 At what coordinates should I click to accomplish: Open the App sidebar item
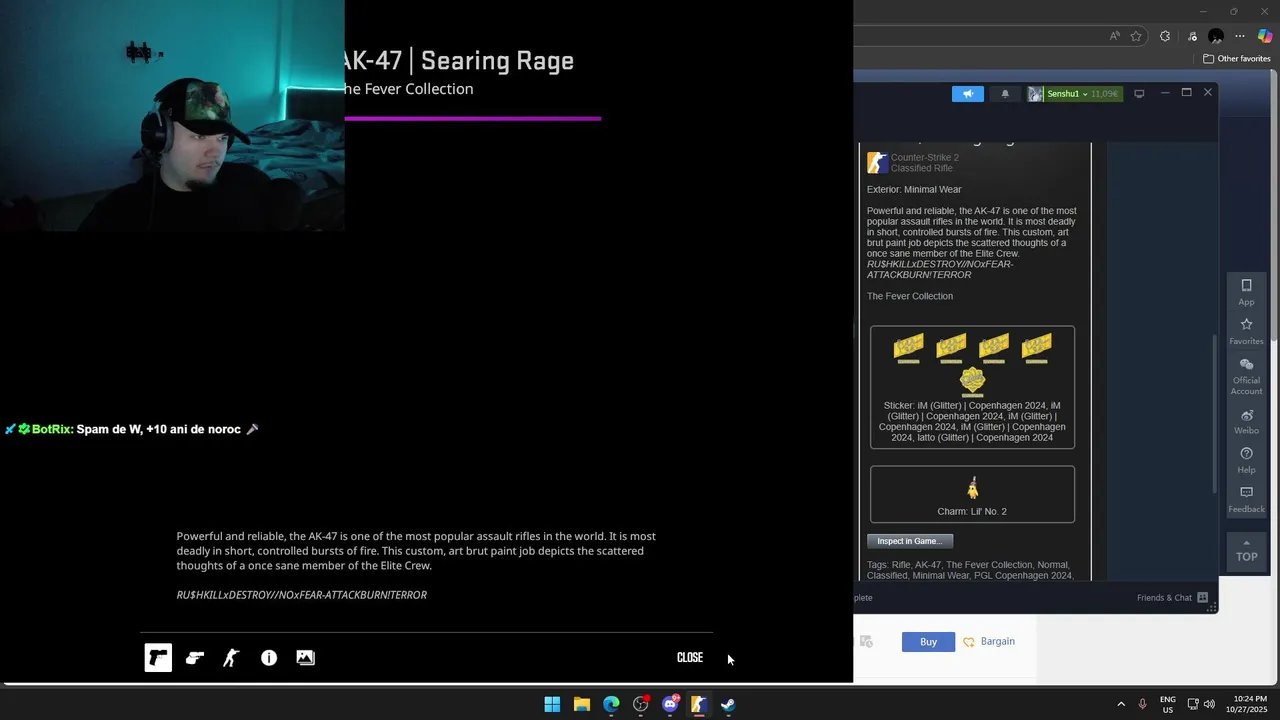click(x=1246, y=292)
